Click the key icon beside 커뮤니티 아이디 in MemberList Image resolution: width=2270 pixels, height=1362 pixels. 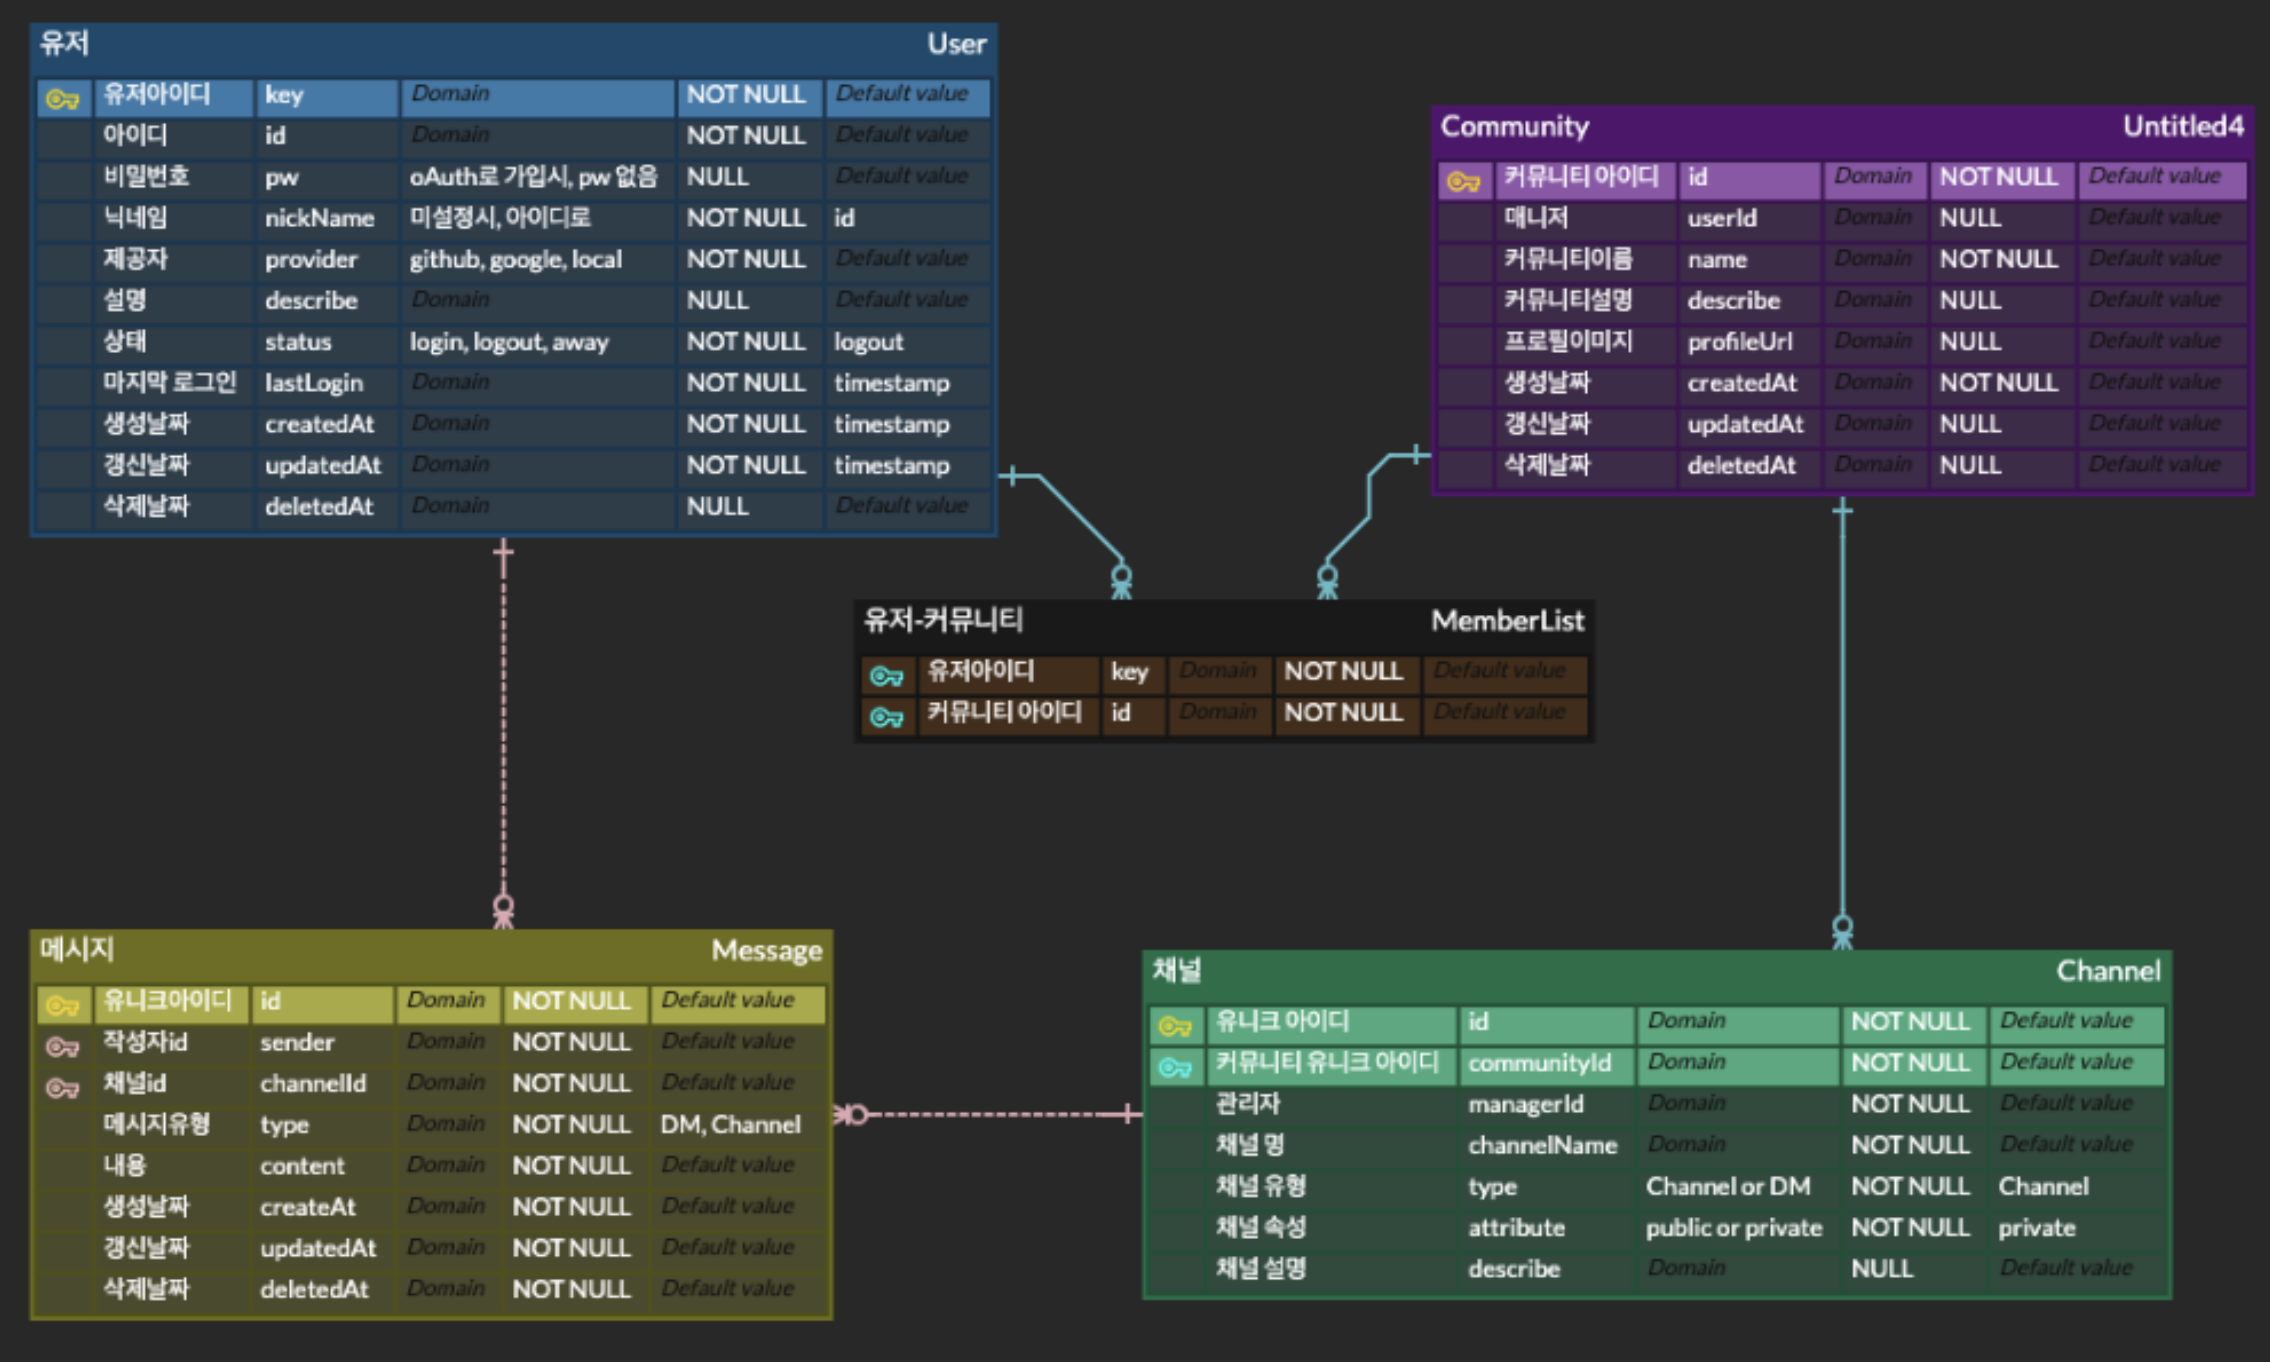[x=886, y=717]
